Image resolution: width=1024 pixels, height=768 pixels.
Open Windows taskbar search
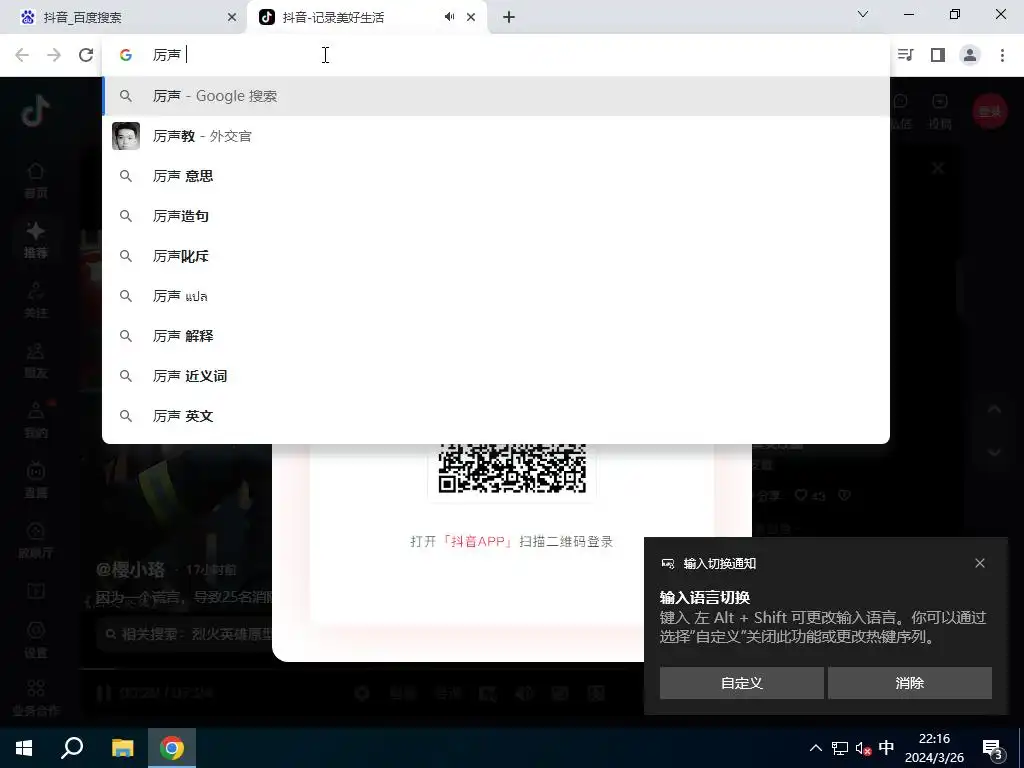point(72,748)
